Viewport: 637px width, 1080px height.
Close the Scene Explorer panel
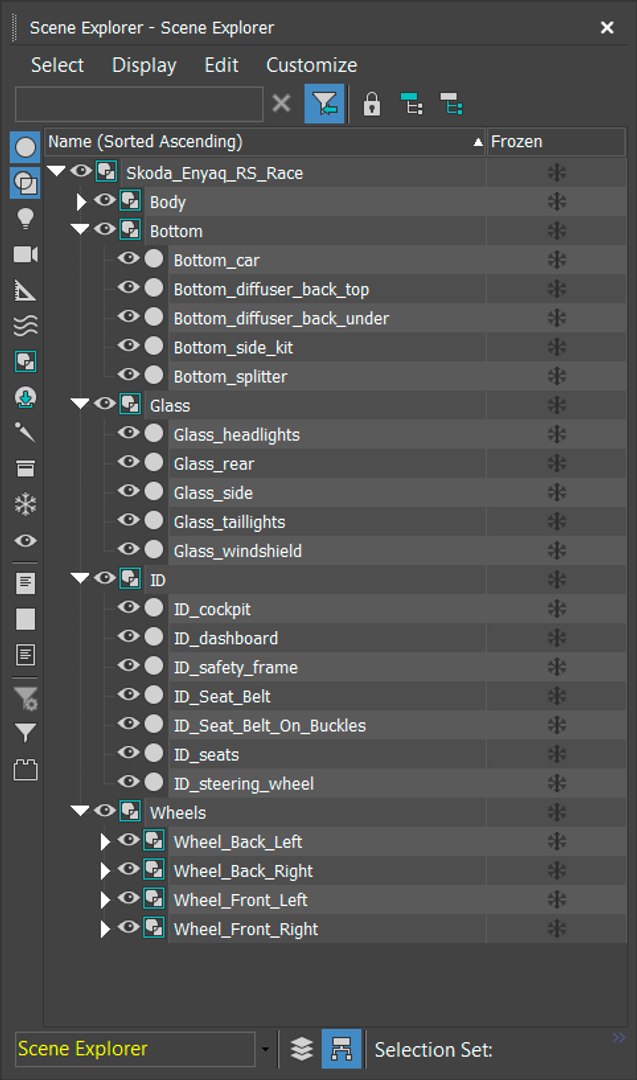(x=607, y=28)
